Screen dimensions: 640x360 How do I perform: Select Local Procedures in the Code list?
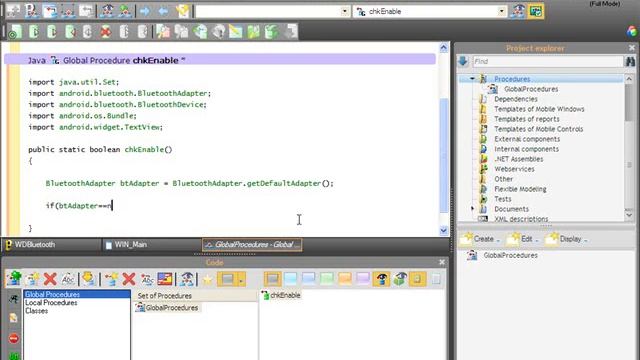point(51,302)
